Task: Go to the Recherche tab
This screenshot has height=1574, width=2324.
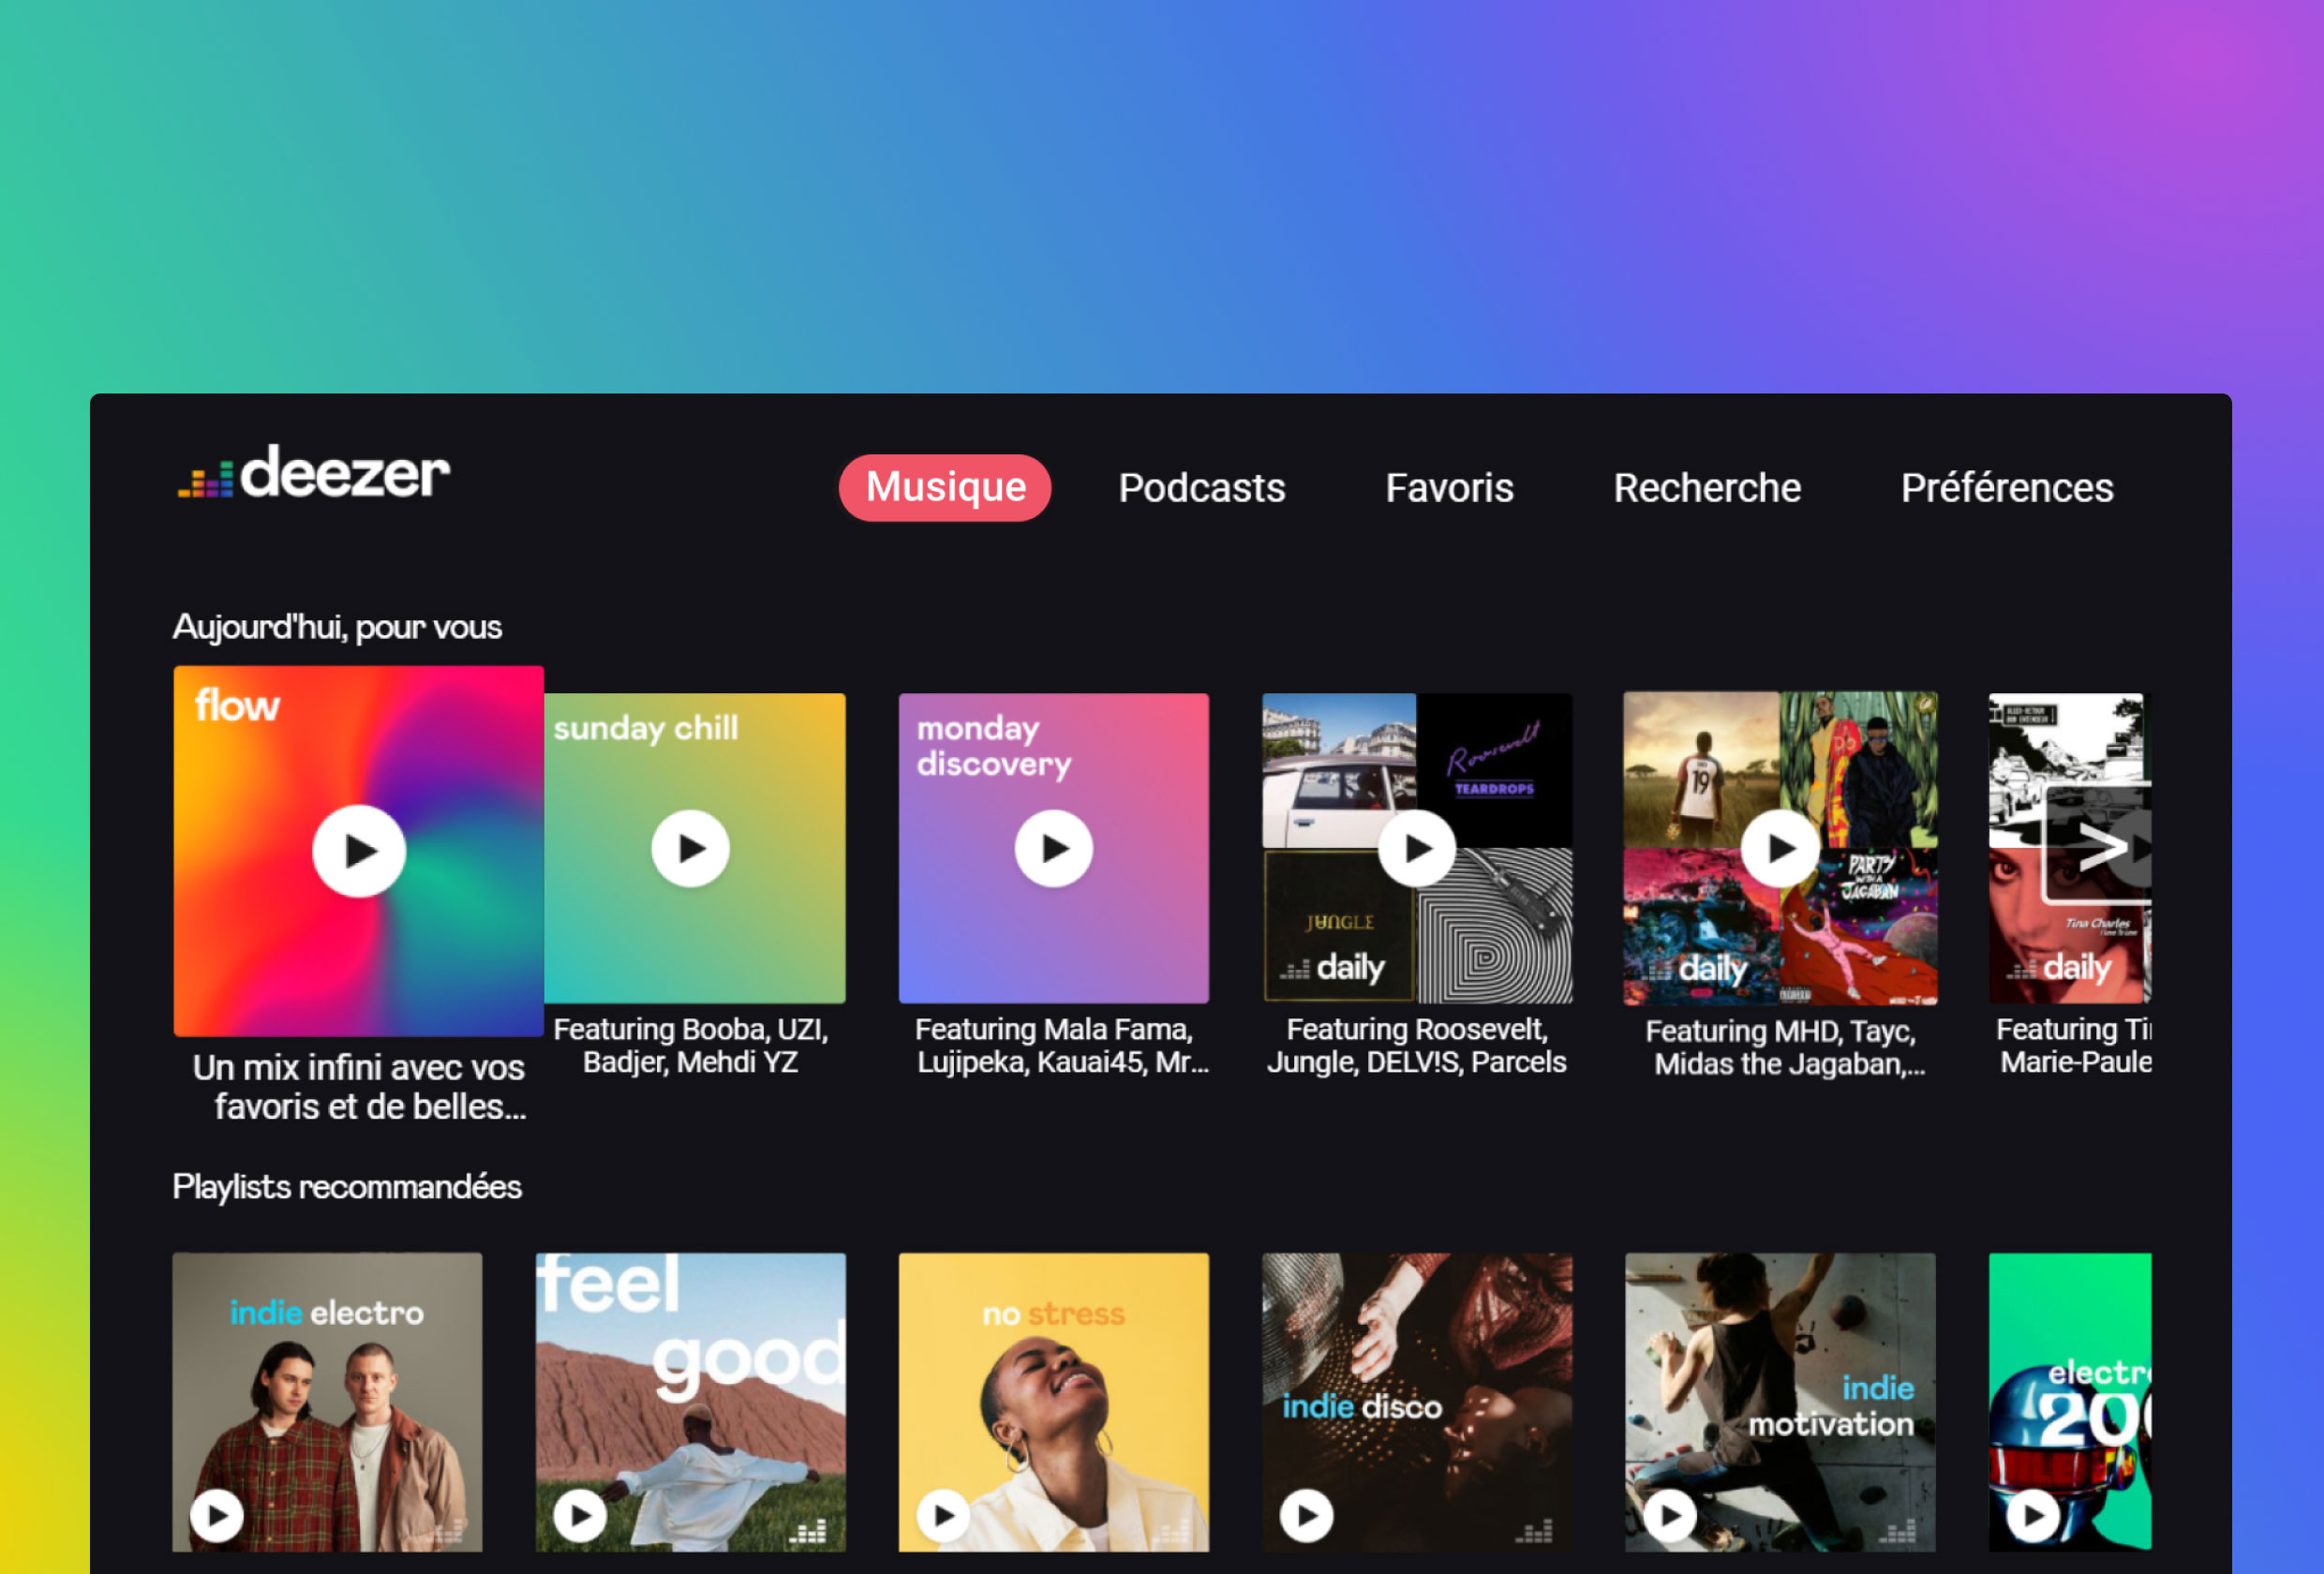Action: 1706,488
